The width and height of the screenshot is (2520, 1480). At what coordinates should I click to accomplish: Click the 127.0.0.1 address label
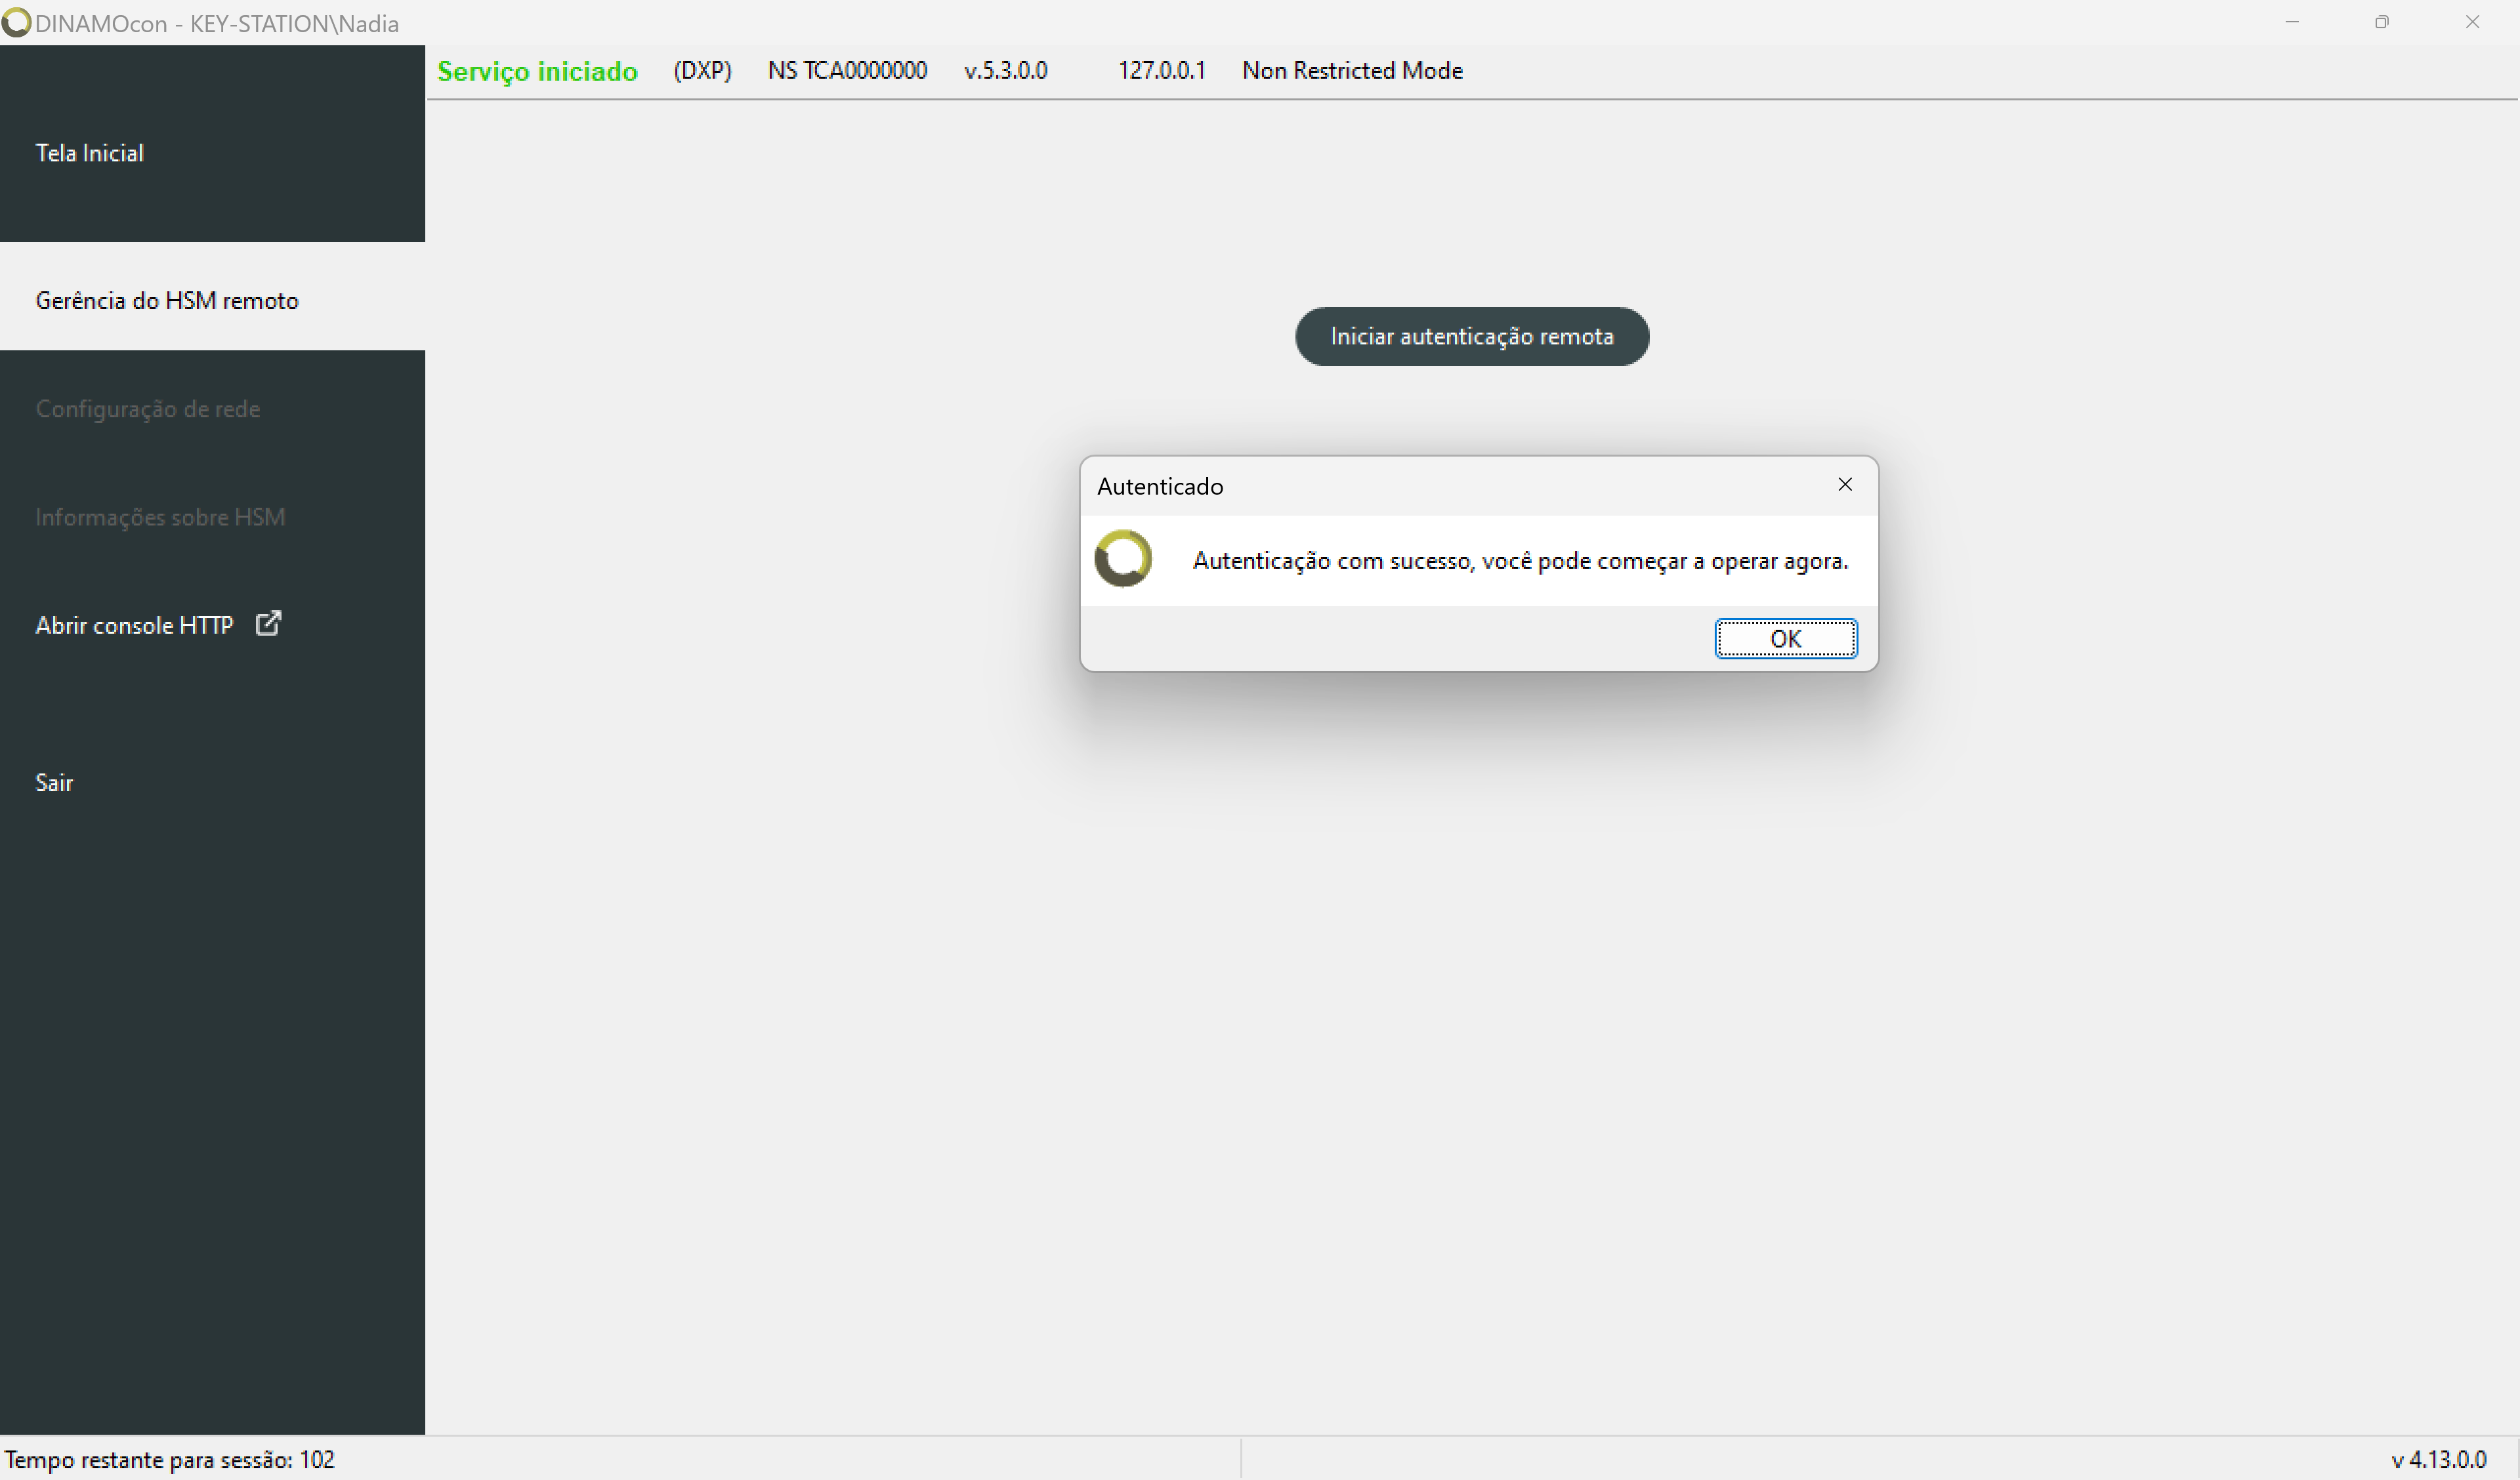(1161, 71)
